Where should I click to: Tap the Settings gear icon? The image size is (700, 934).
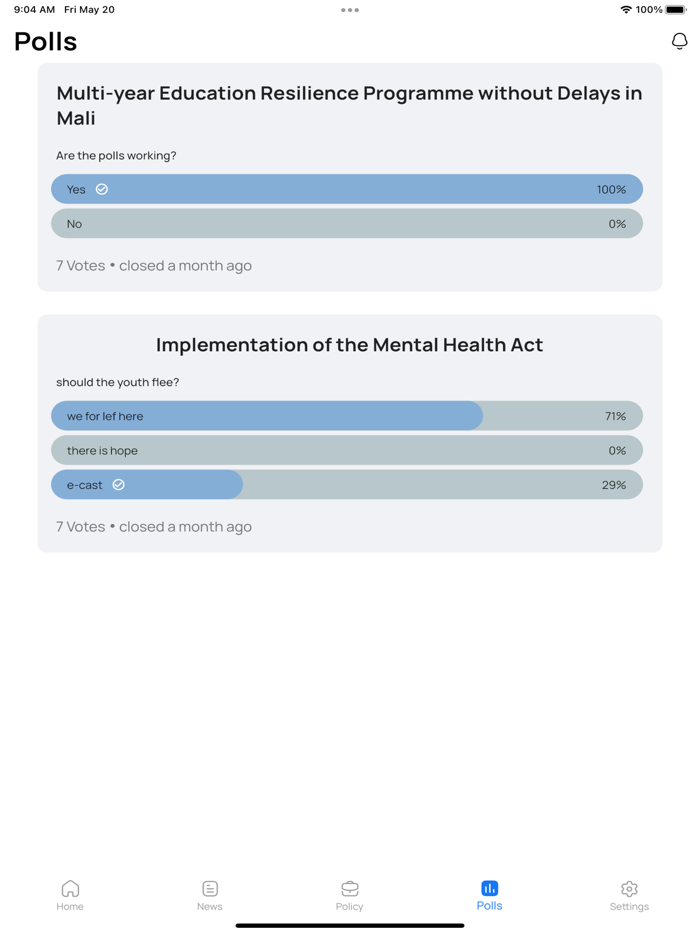(629, 888)
